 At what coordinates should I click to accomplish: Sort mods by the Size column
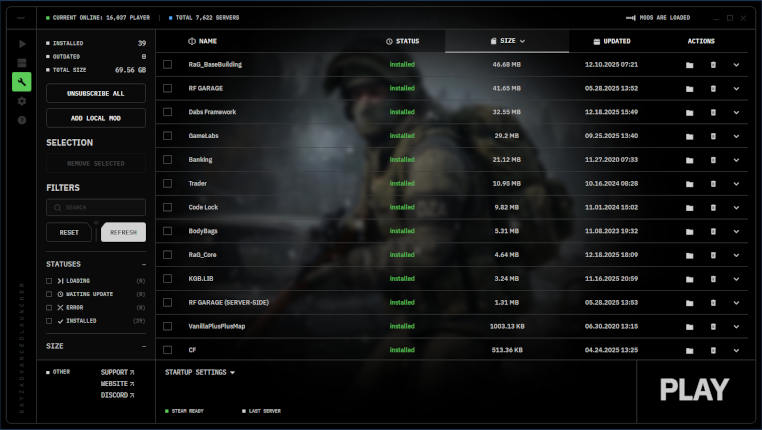(507, 41)
